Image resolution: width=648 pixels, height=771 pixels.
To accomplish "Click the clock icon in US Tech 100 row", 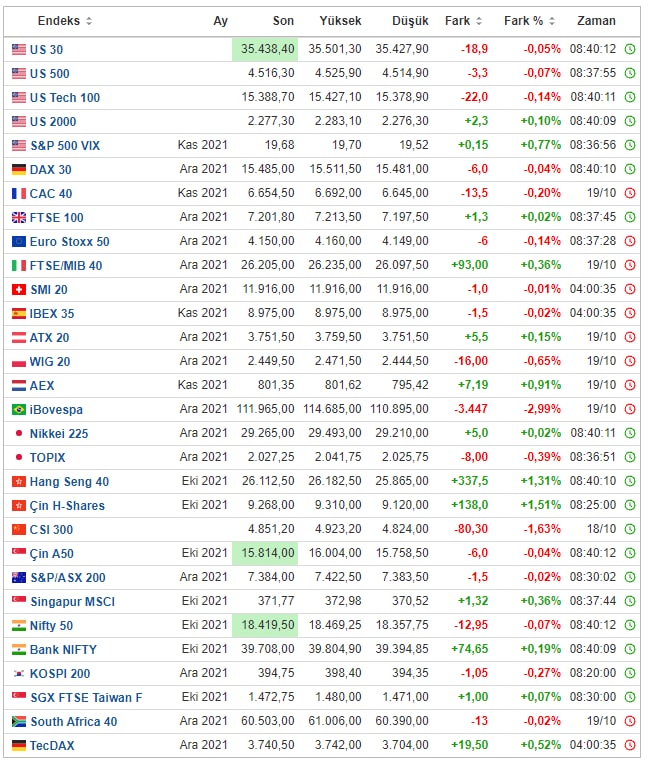I will [630, 97].
